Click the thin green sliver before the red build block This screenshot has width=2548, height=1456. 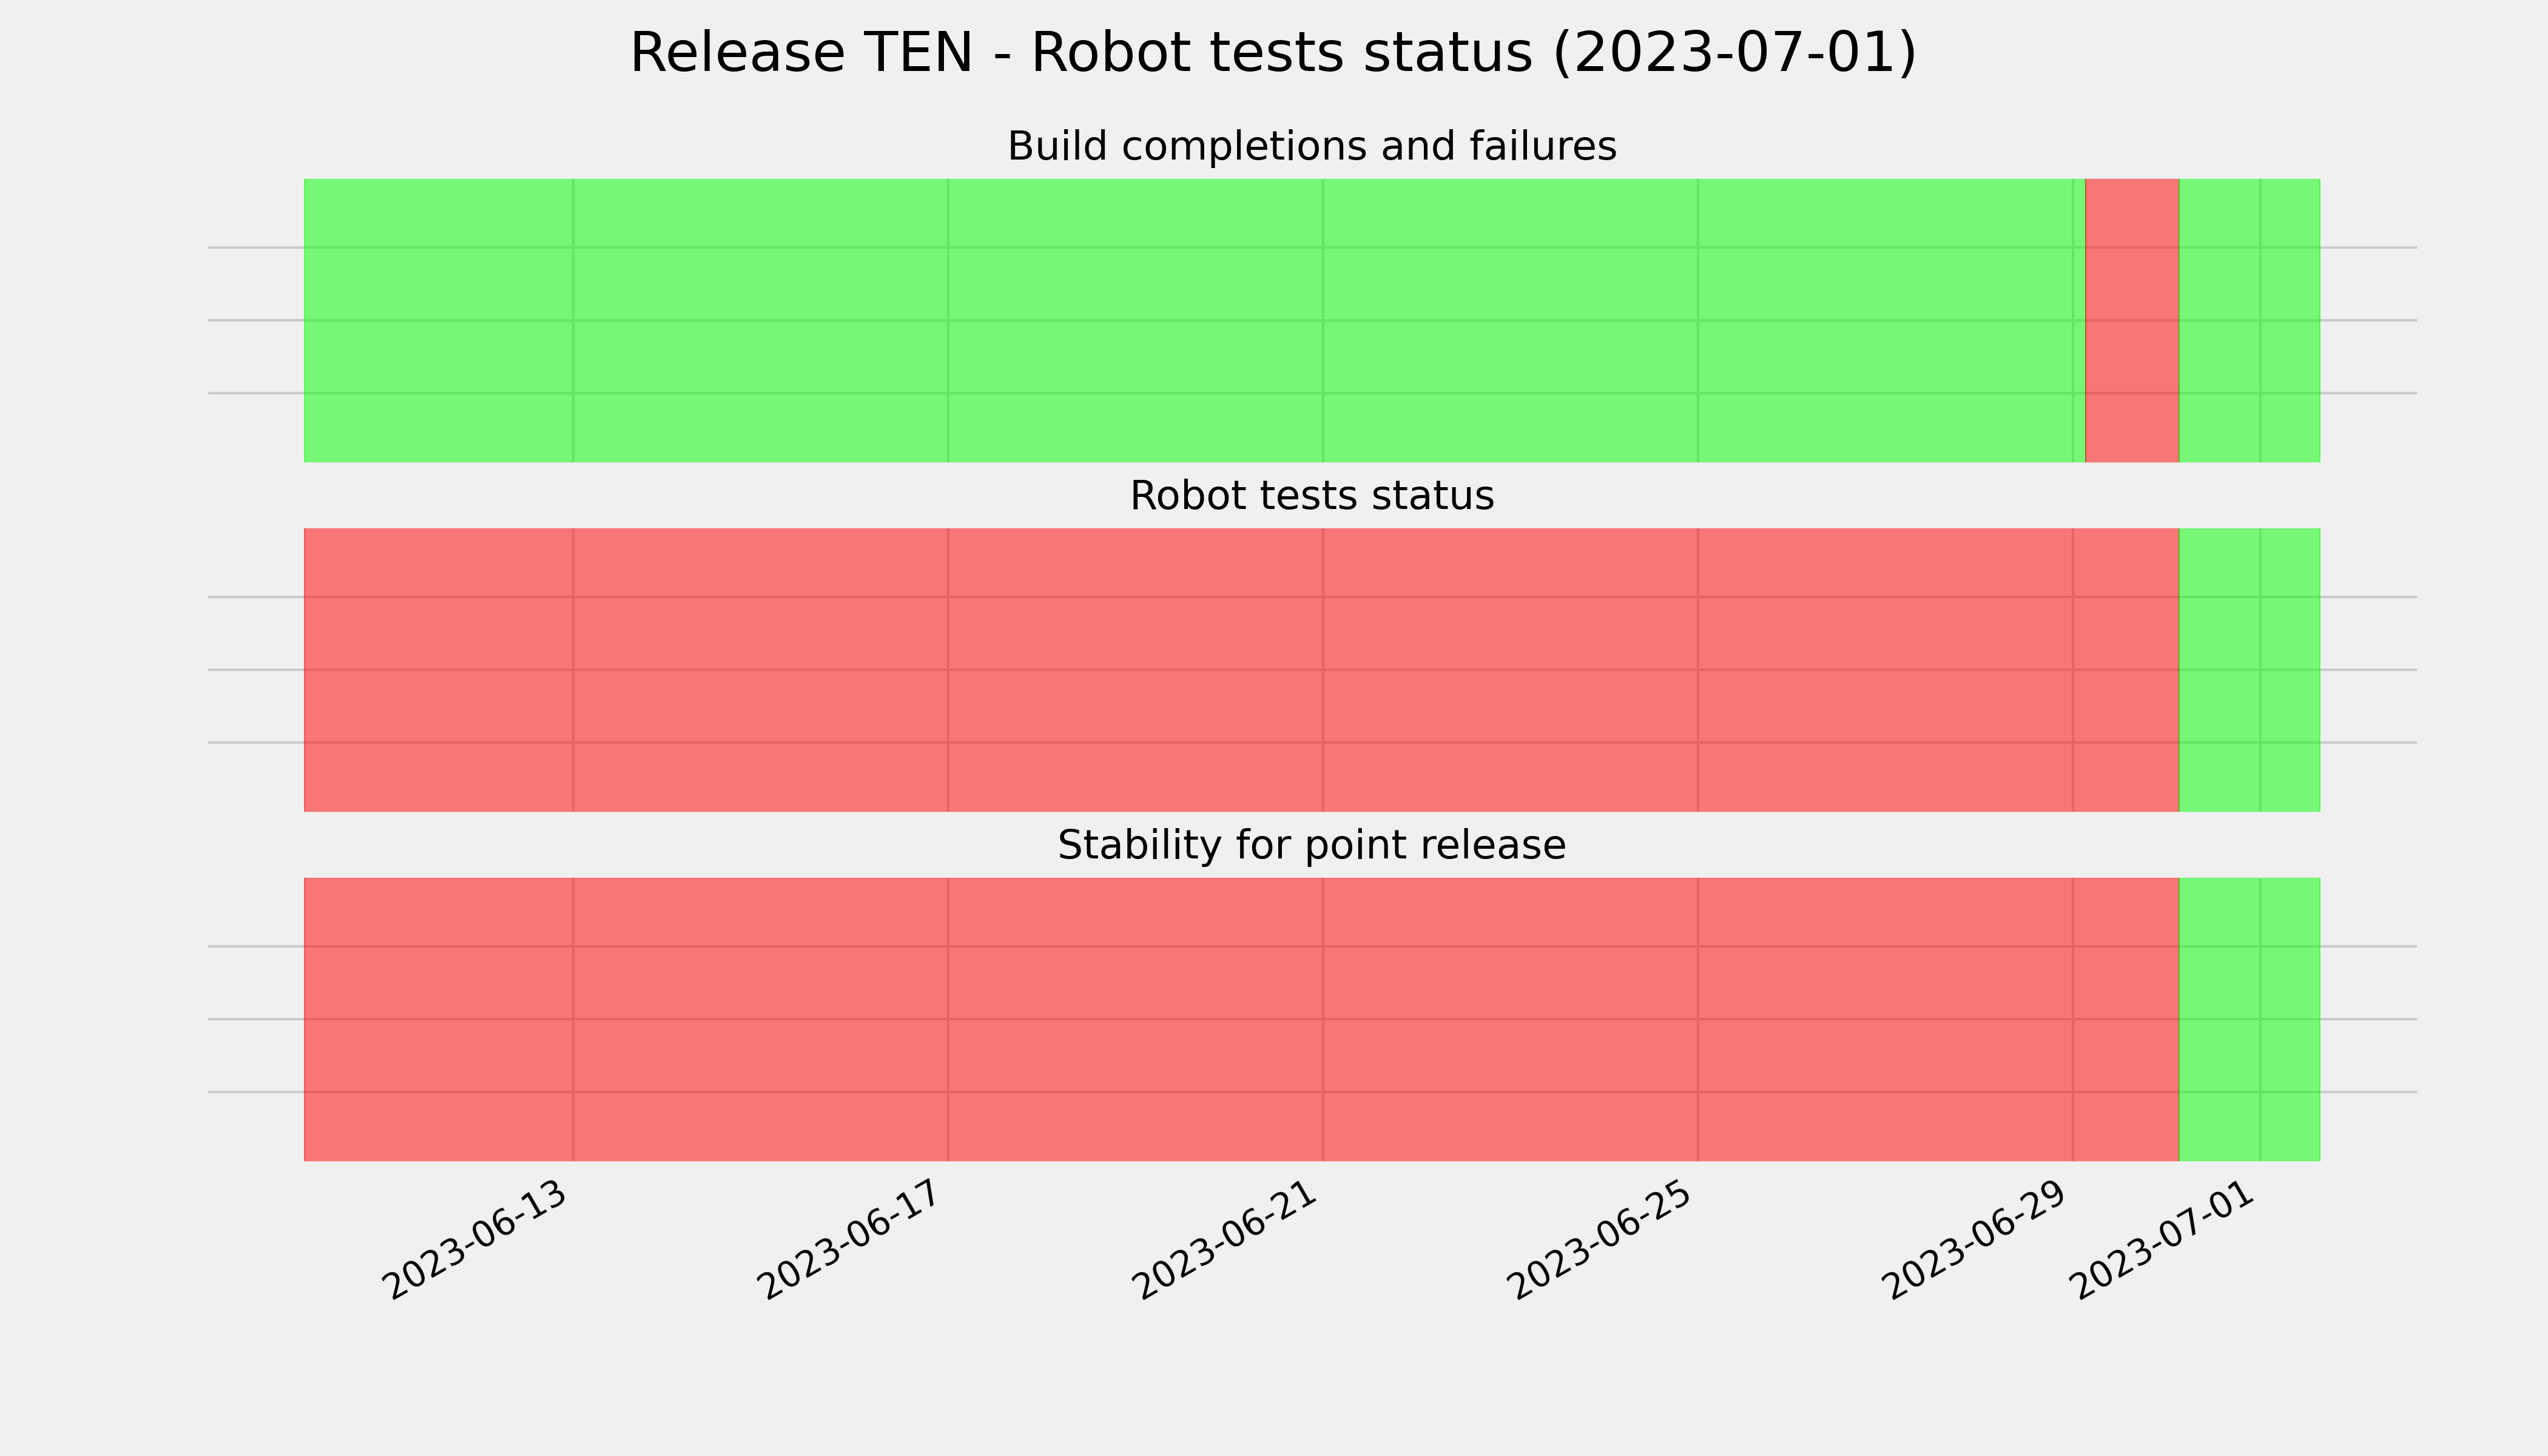click(x=2080, y=320)
